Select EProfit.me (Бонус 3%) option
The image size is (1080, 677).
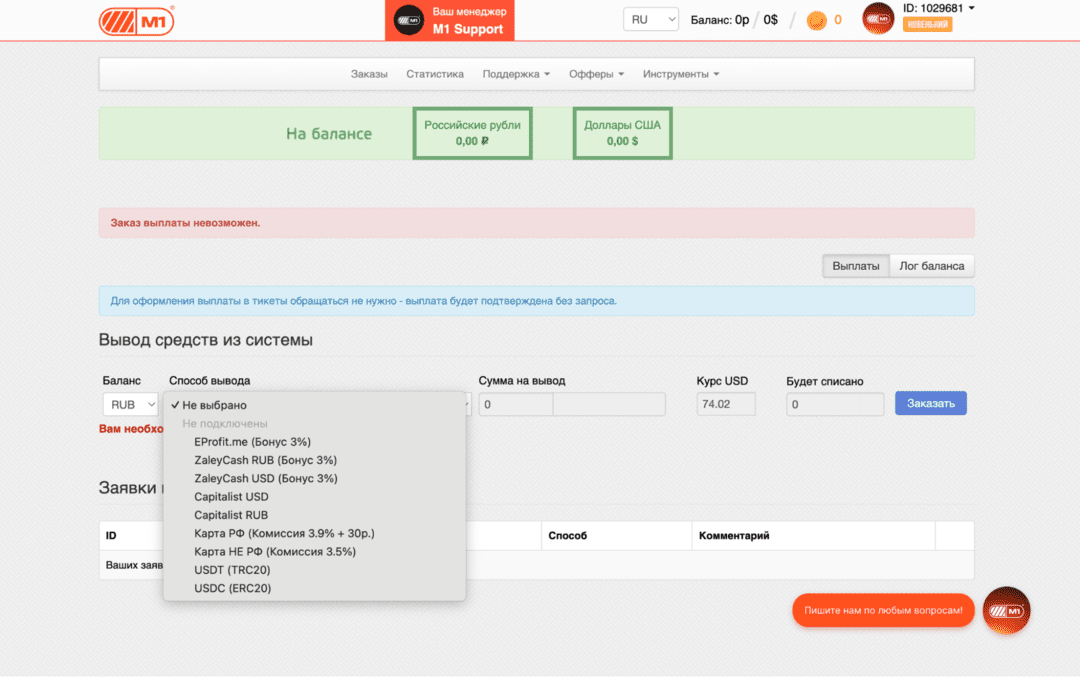(x=314, y=441)
